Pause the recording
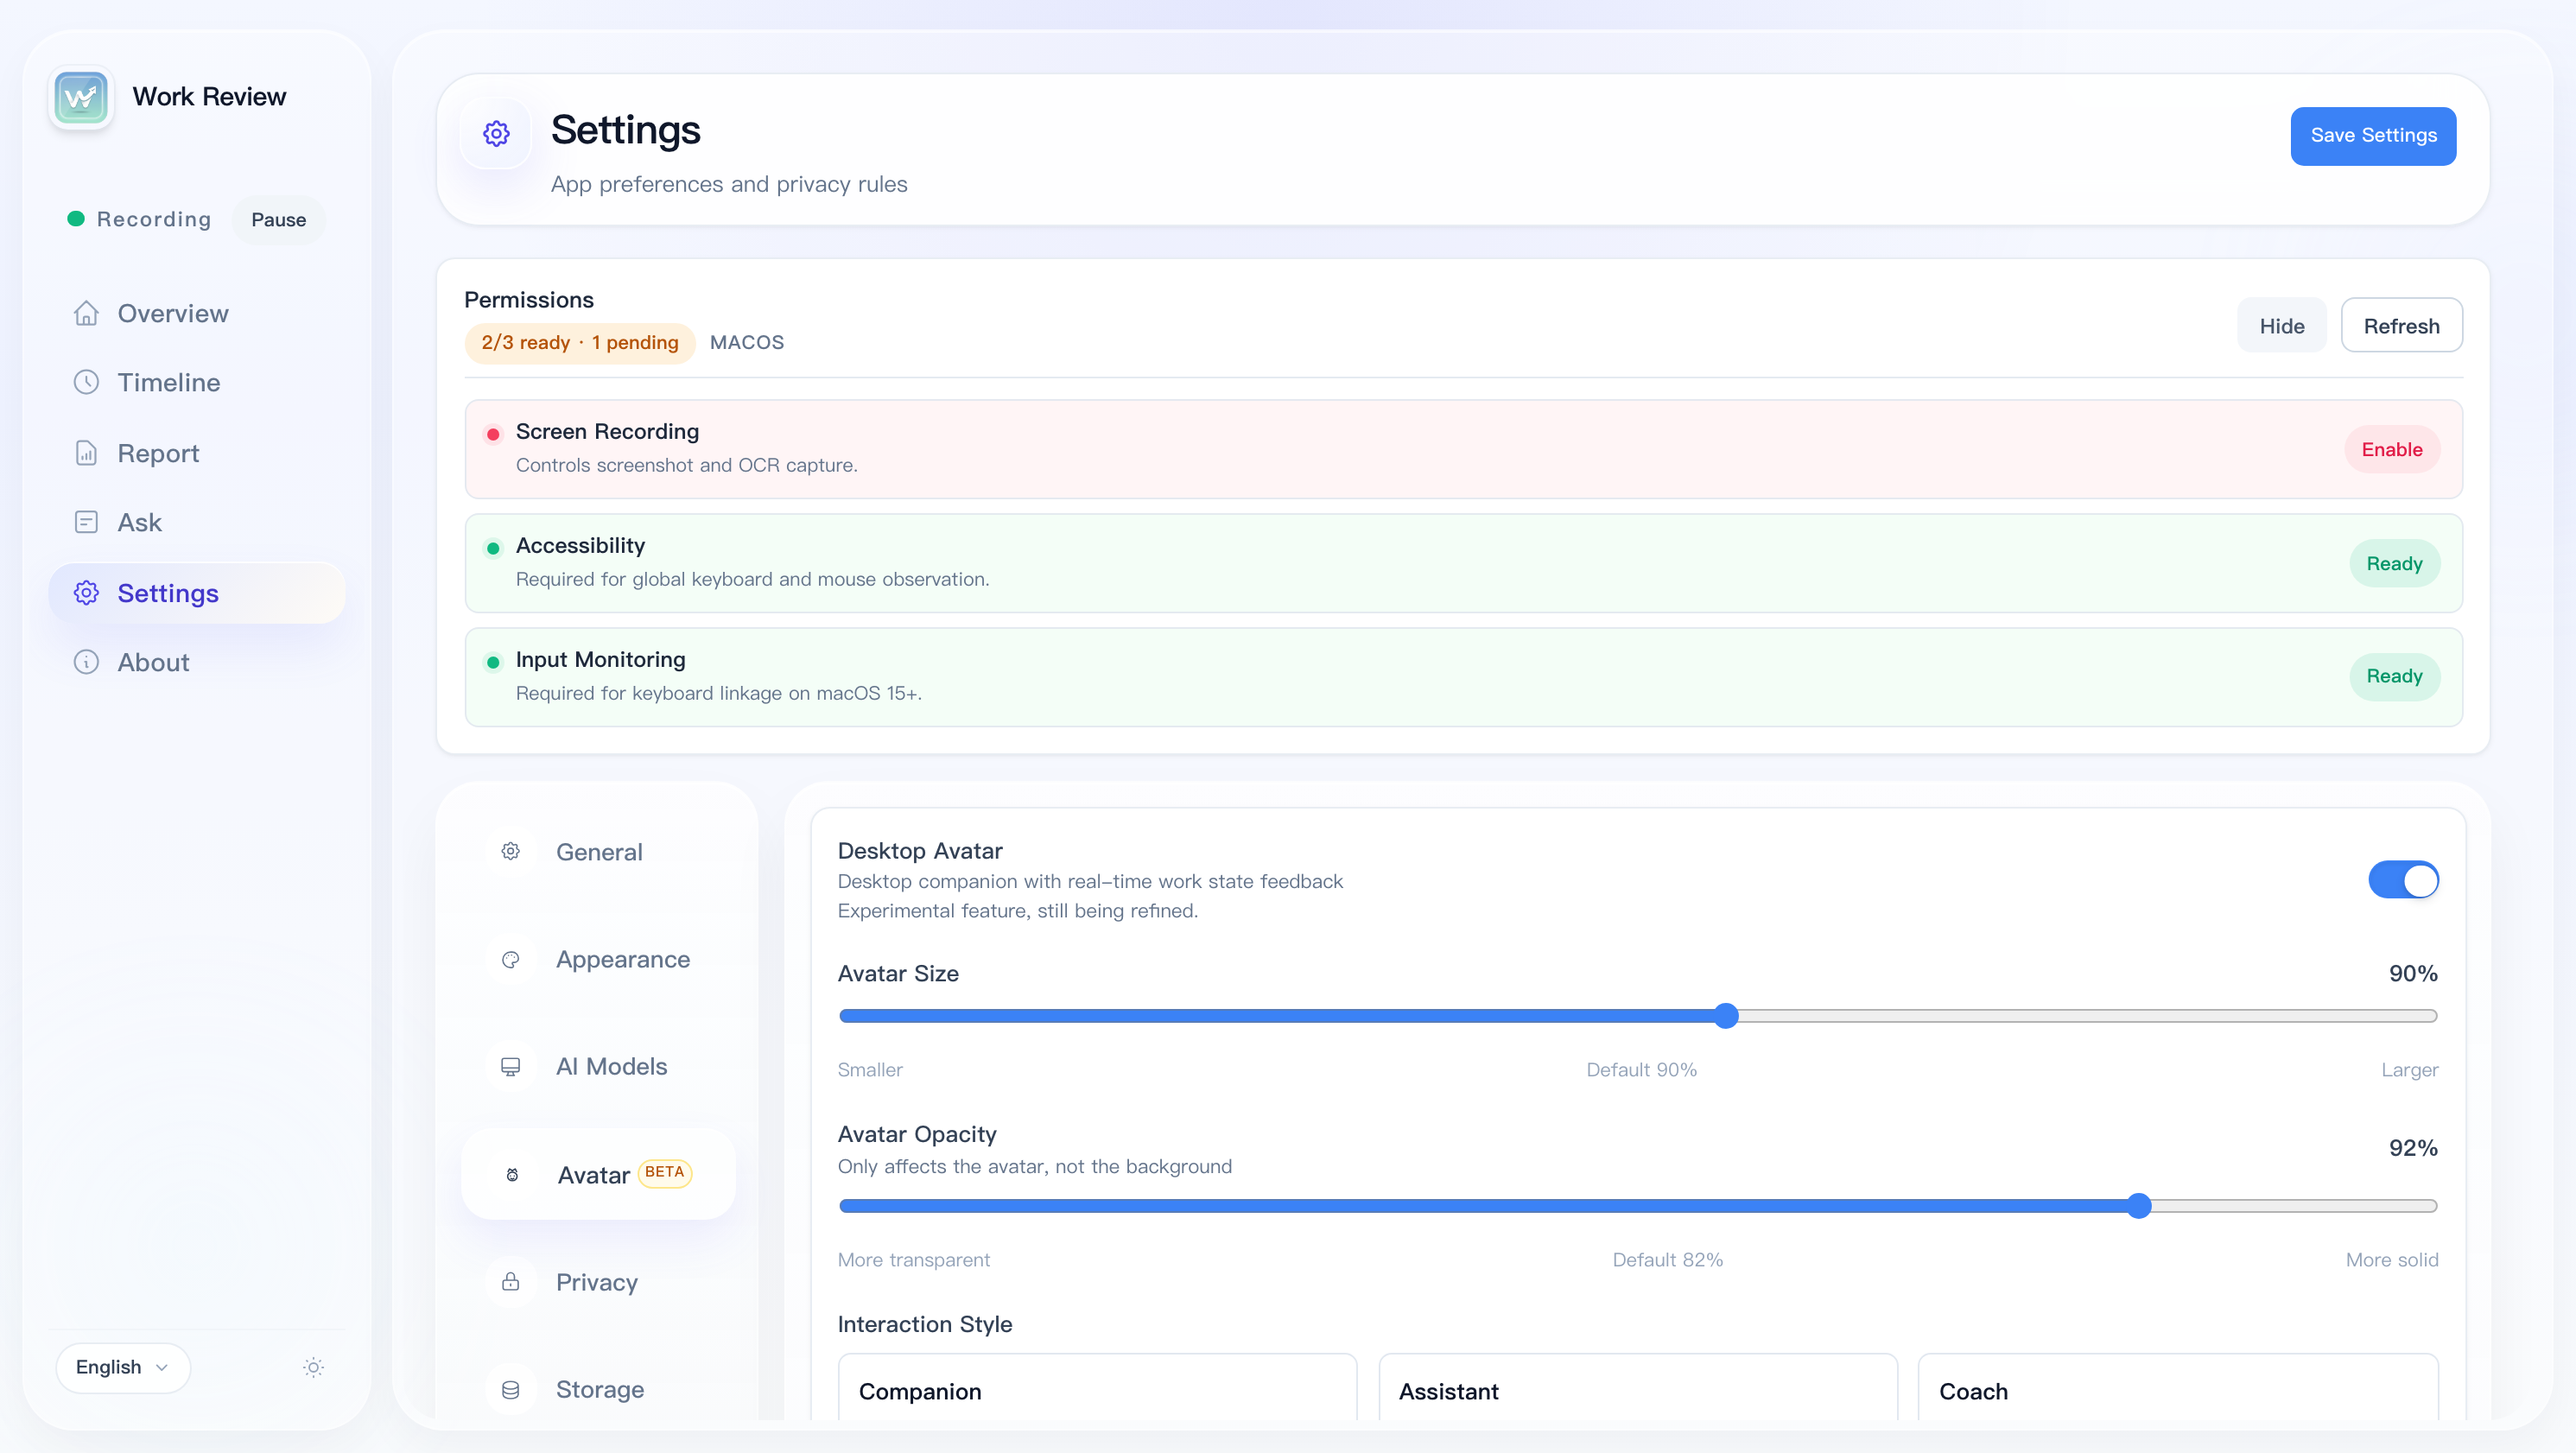The height and width of the screenshot is (1453, 2576). pyautogui.click(x=278, y=220)
